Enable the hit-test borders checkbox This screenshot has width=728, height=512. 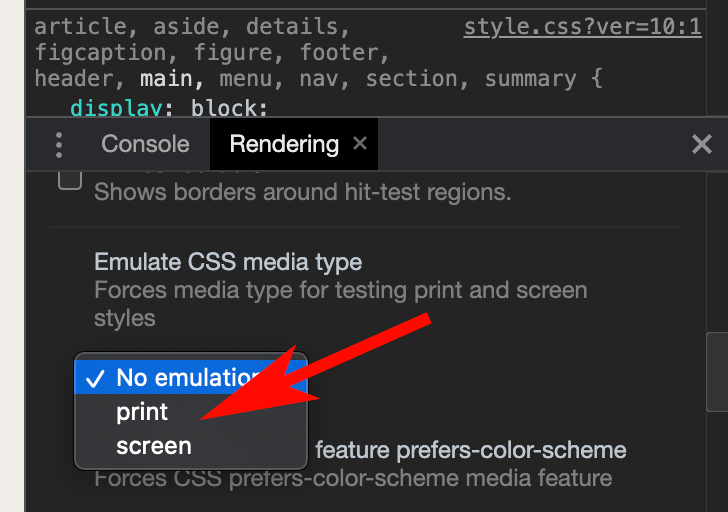tap(70, 180)
